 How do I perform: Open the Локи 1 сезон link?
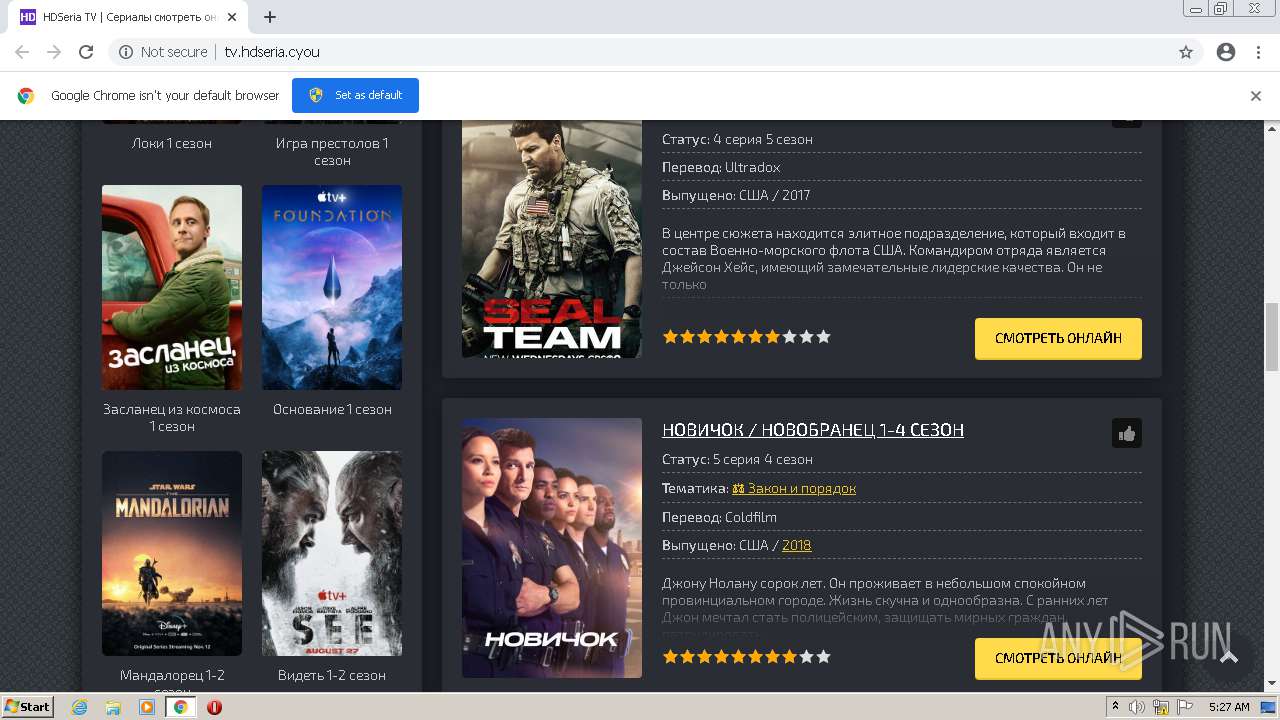[172, 143]
